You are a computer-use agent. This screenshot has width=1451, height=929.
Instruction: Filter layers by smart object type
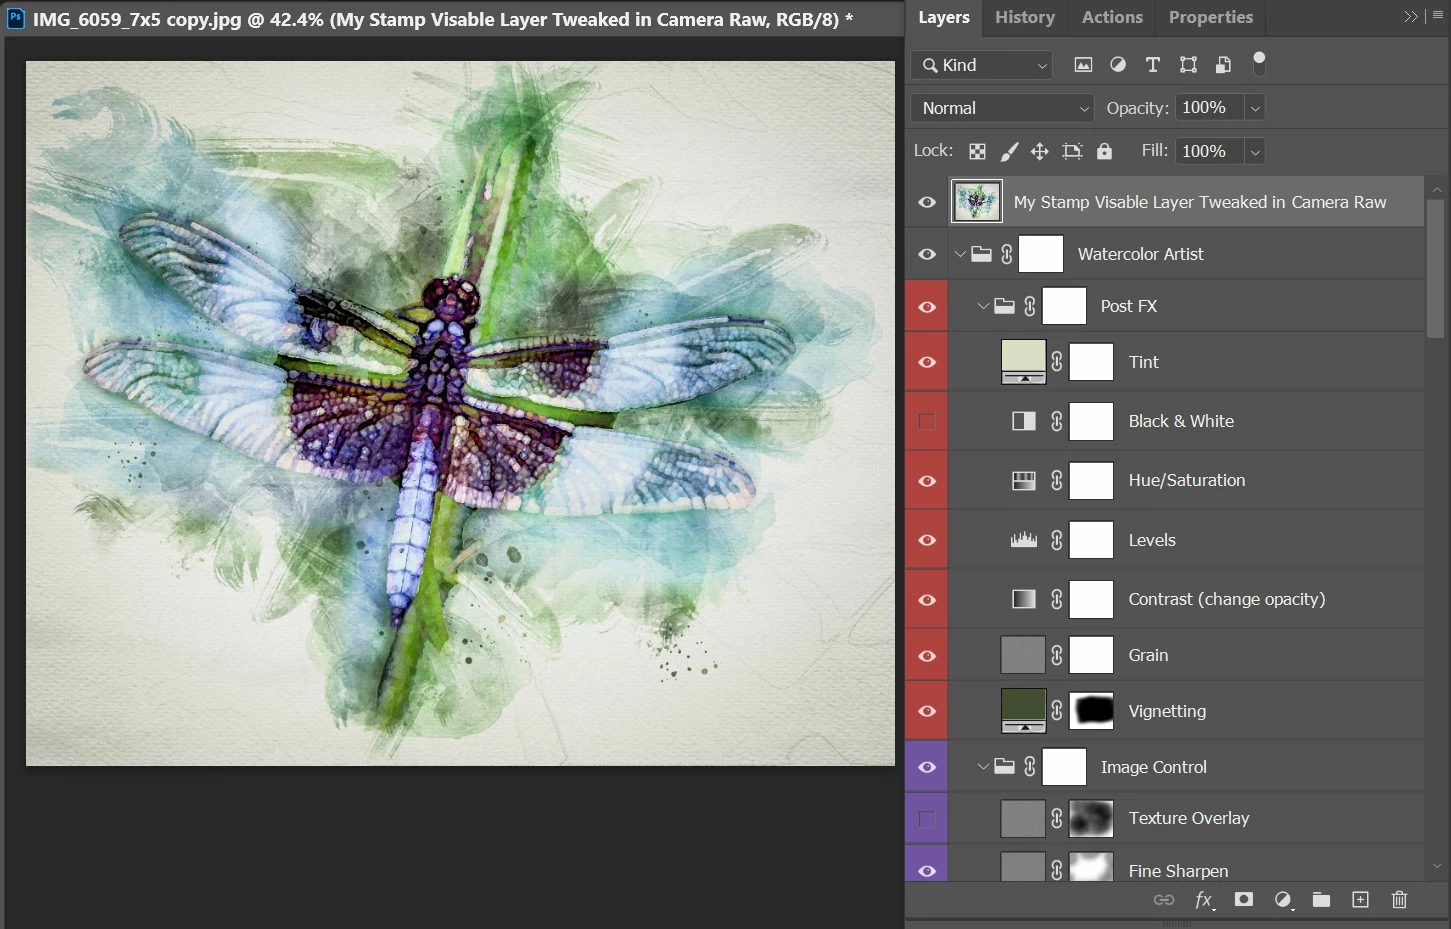pos(1223,65)
